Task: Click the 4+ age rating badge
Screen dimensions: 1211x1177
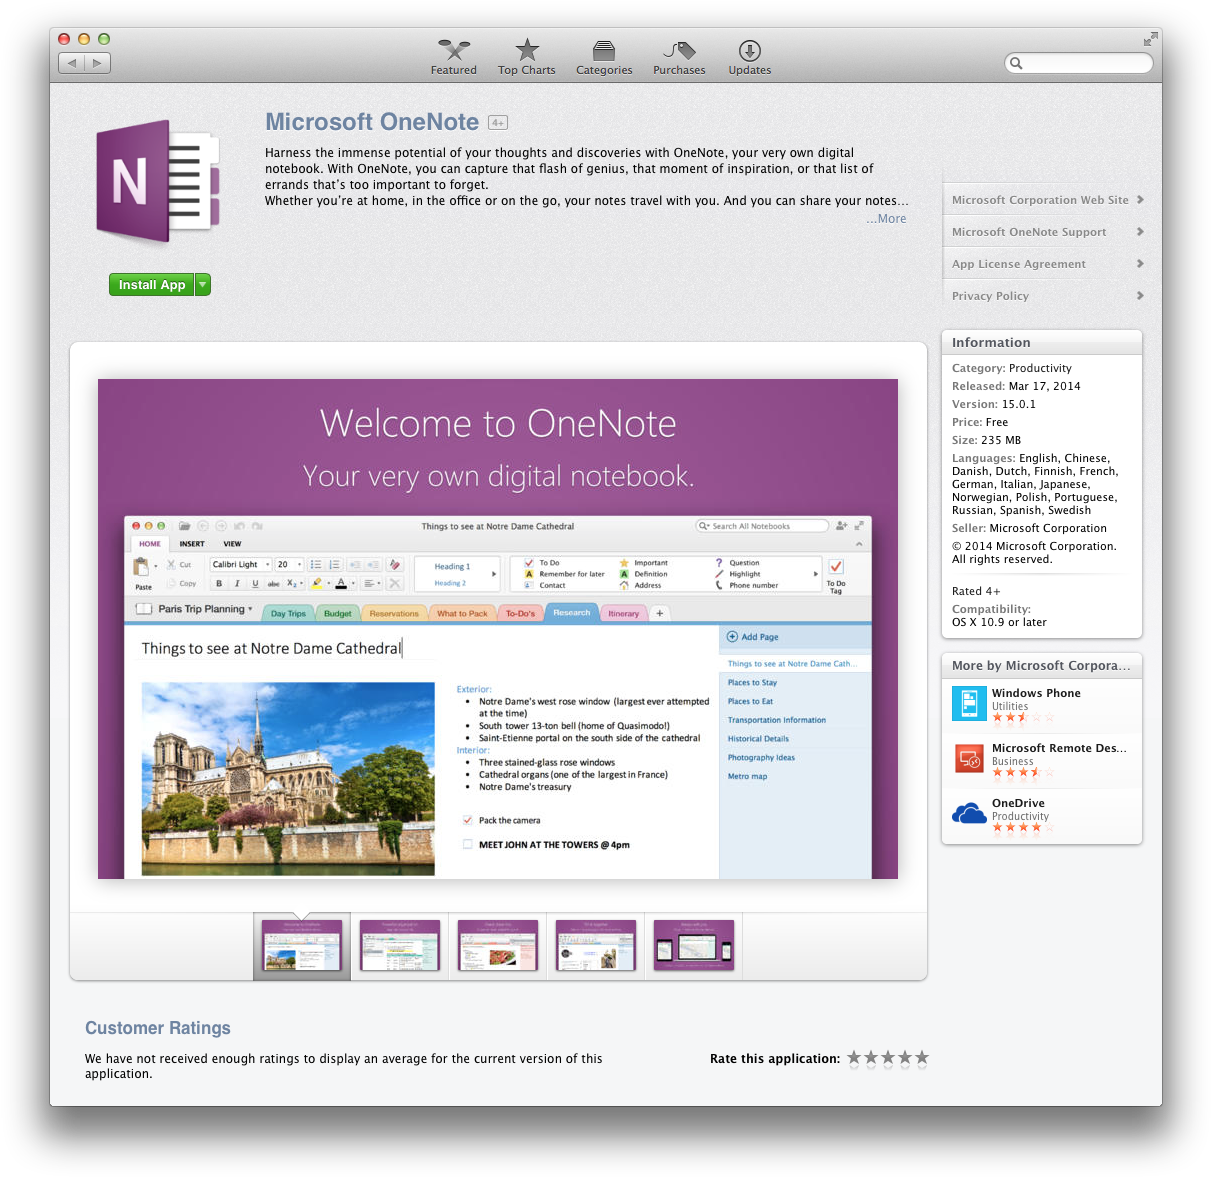Action: pyautogui.click(x=498, y=123)
